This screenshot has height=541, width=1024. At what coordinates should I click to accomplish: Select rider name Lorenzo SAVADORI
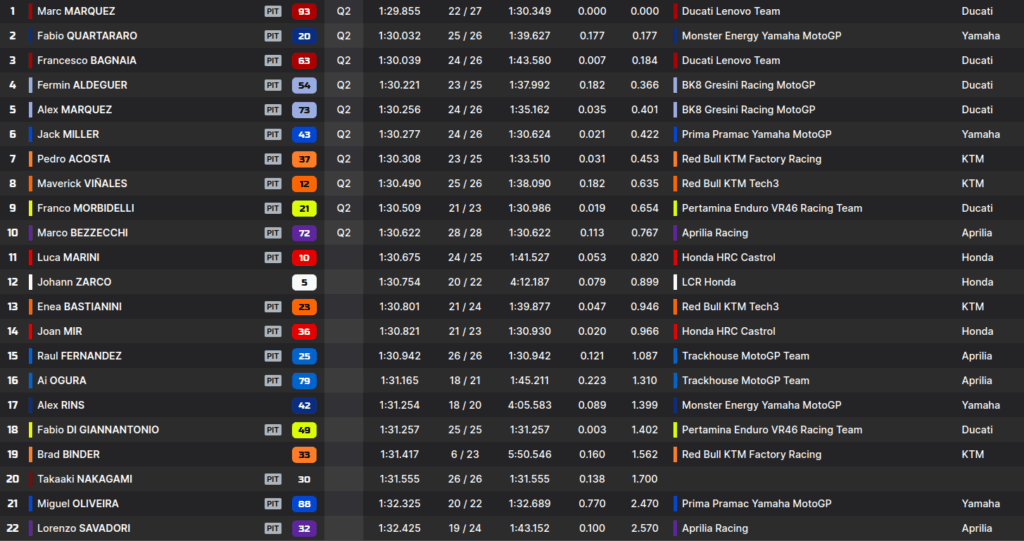click(x=84, y=528)
